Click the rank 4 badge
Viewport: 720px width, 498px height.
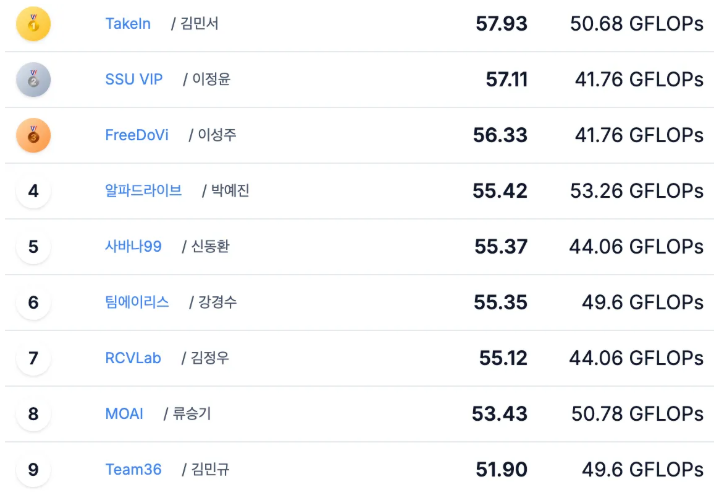click(x=33, y=190)
